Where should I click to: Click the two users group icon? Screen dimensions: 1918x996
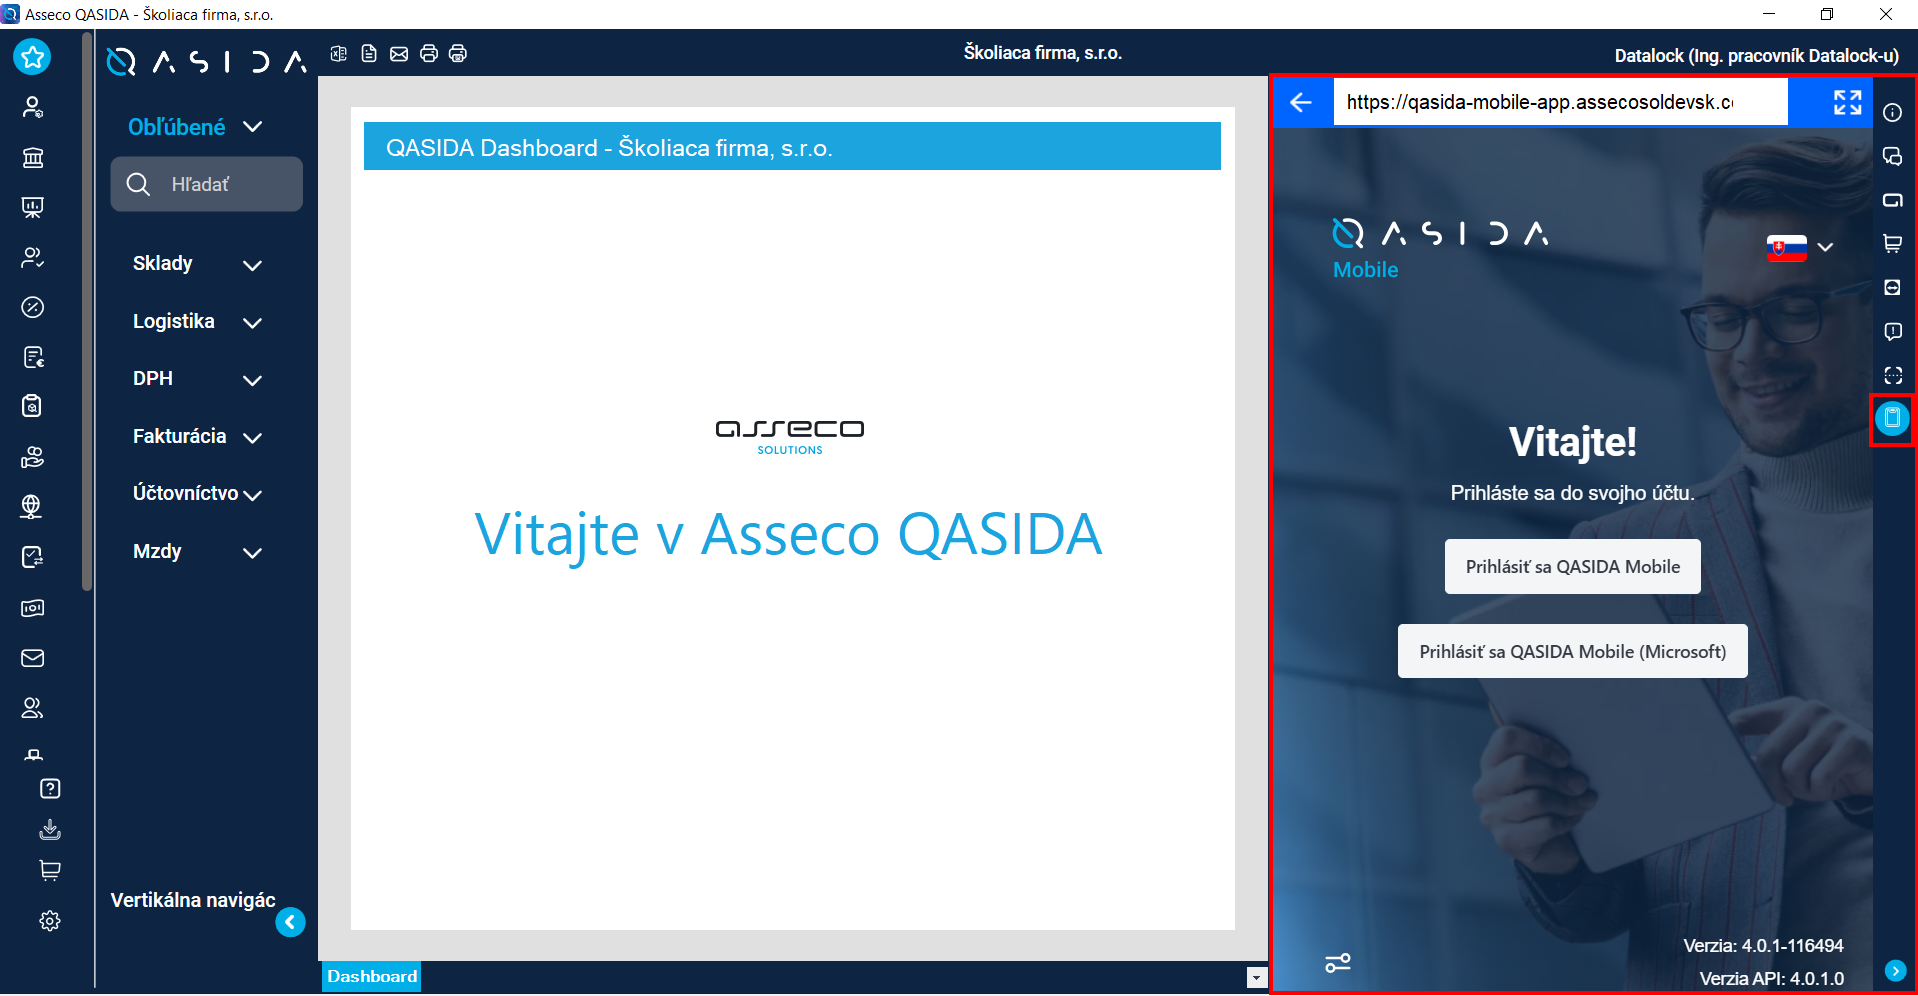coord(33,708)
